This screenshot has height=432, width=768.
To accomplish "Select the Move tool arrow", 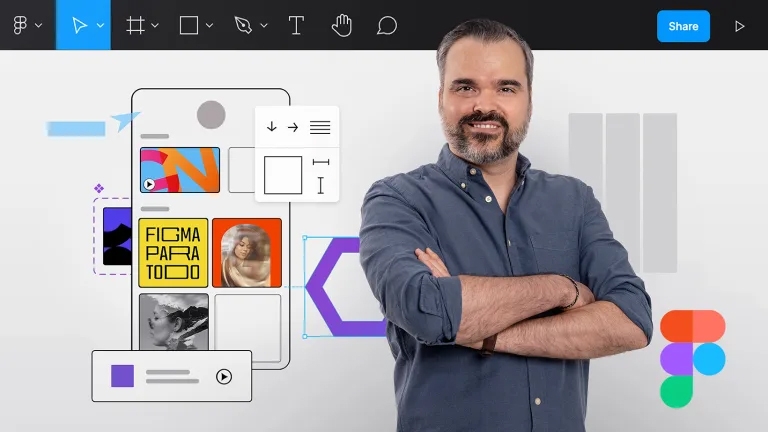I will [77, 26].
